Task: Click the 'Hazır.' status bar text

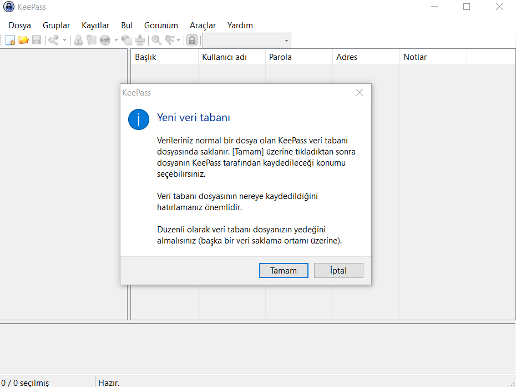Action: point(109,383)
